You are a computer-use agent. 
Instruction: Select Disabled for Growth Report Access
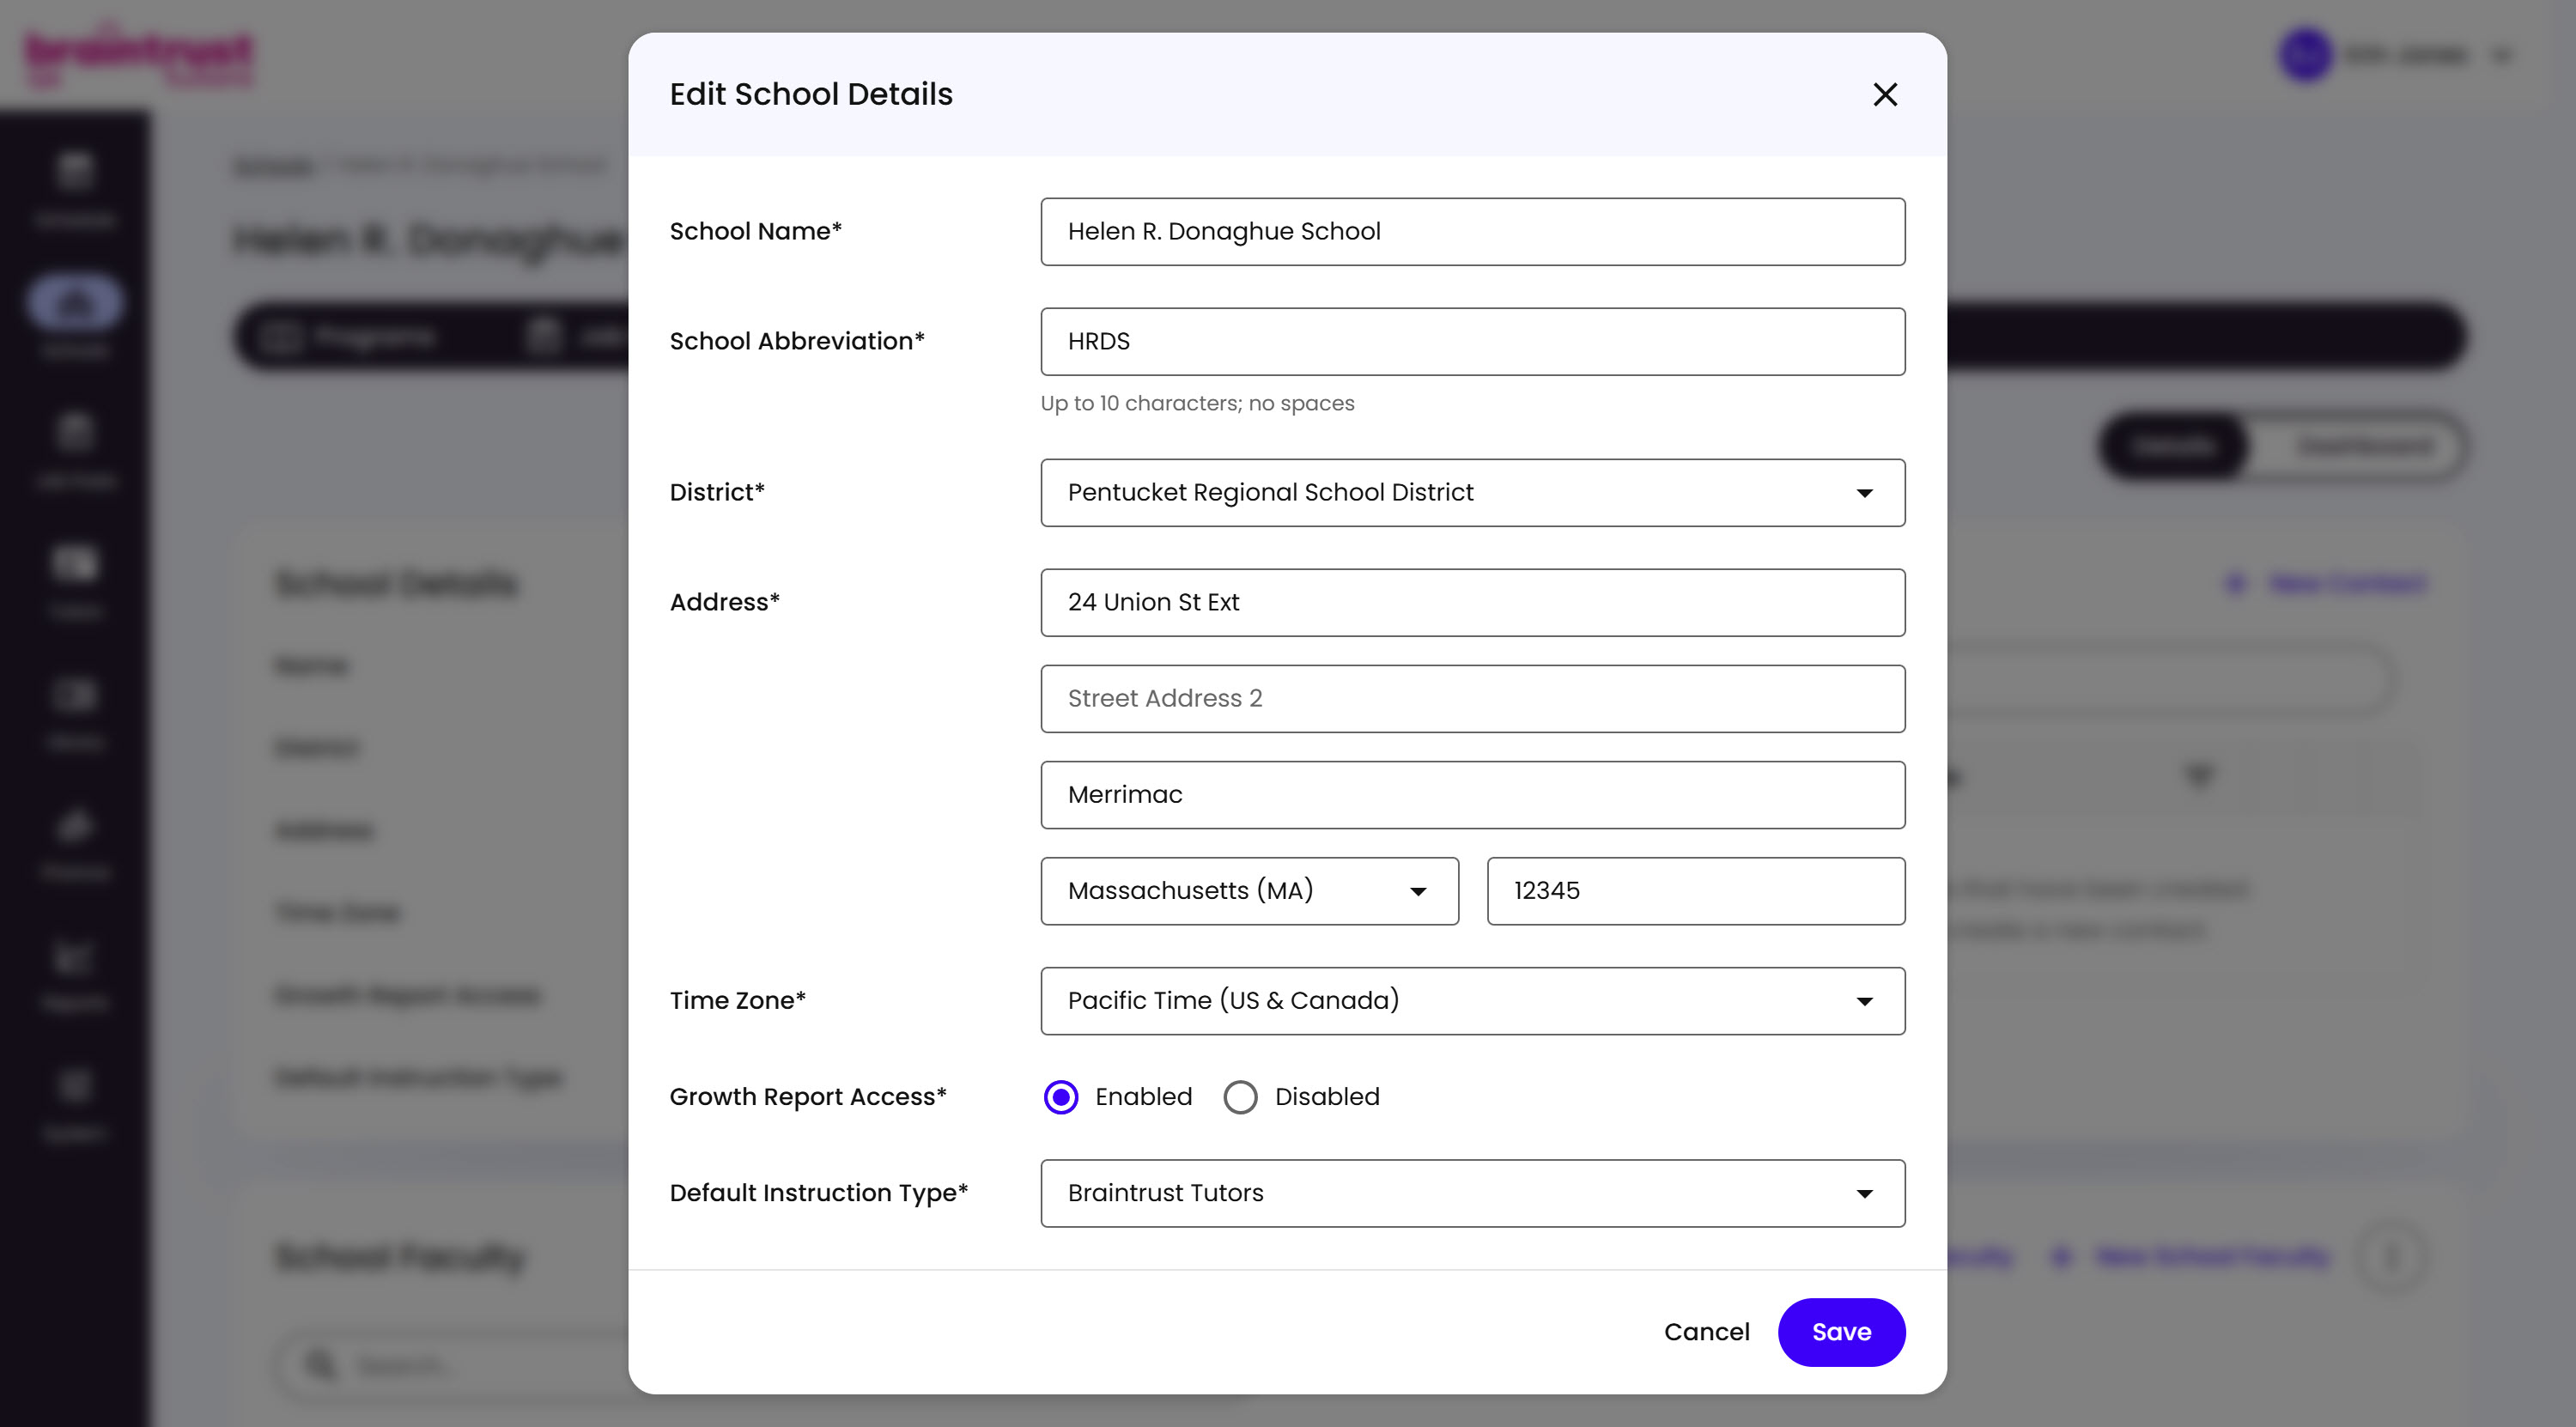[x=1240, y=1097]
